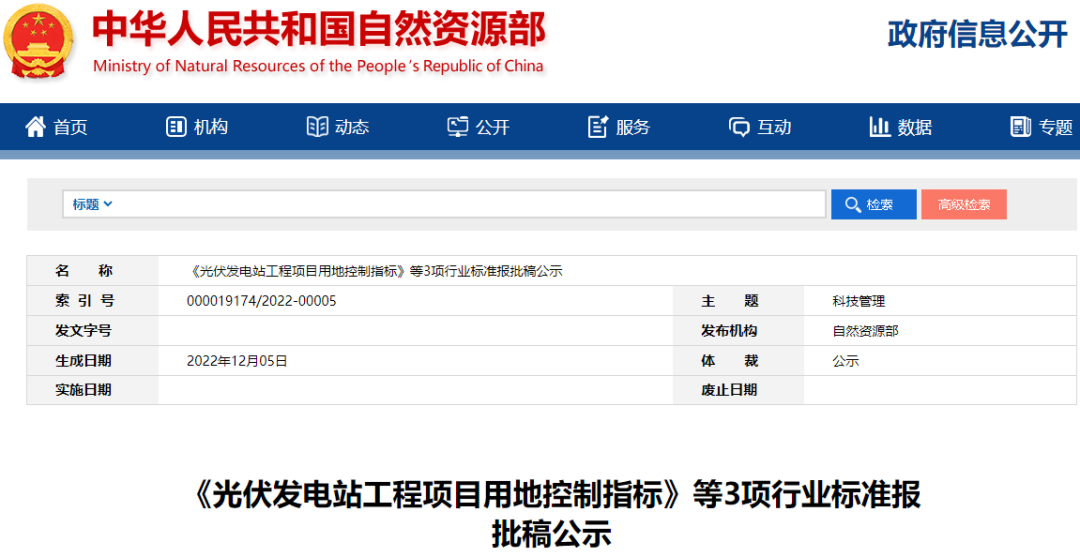Click the 实施日期 row label
The width and height of the screenshot is (1080, 557).
click(x=83, y=390)
